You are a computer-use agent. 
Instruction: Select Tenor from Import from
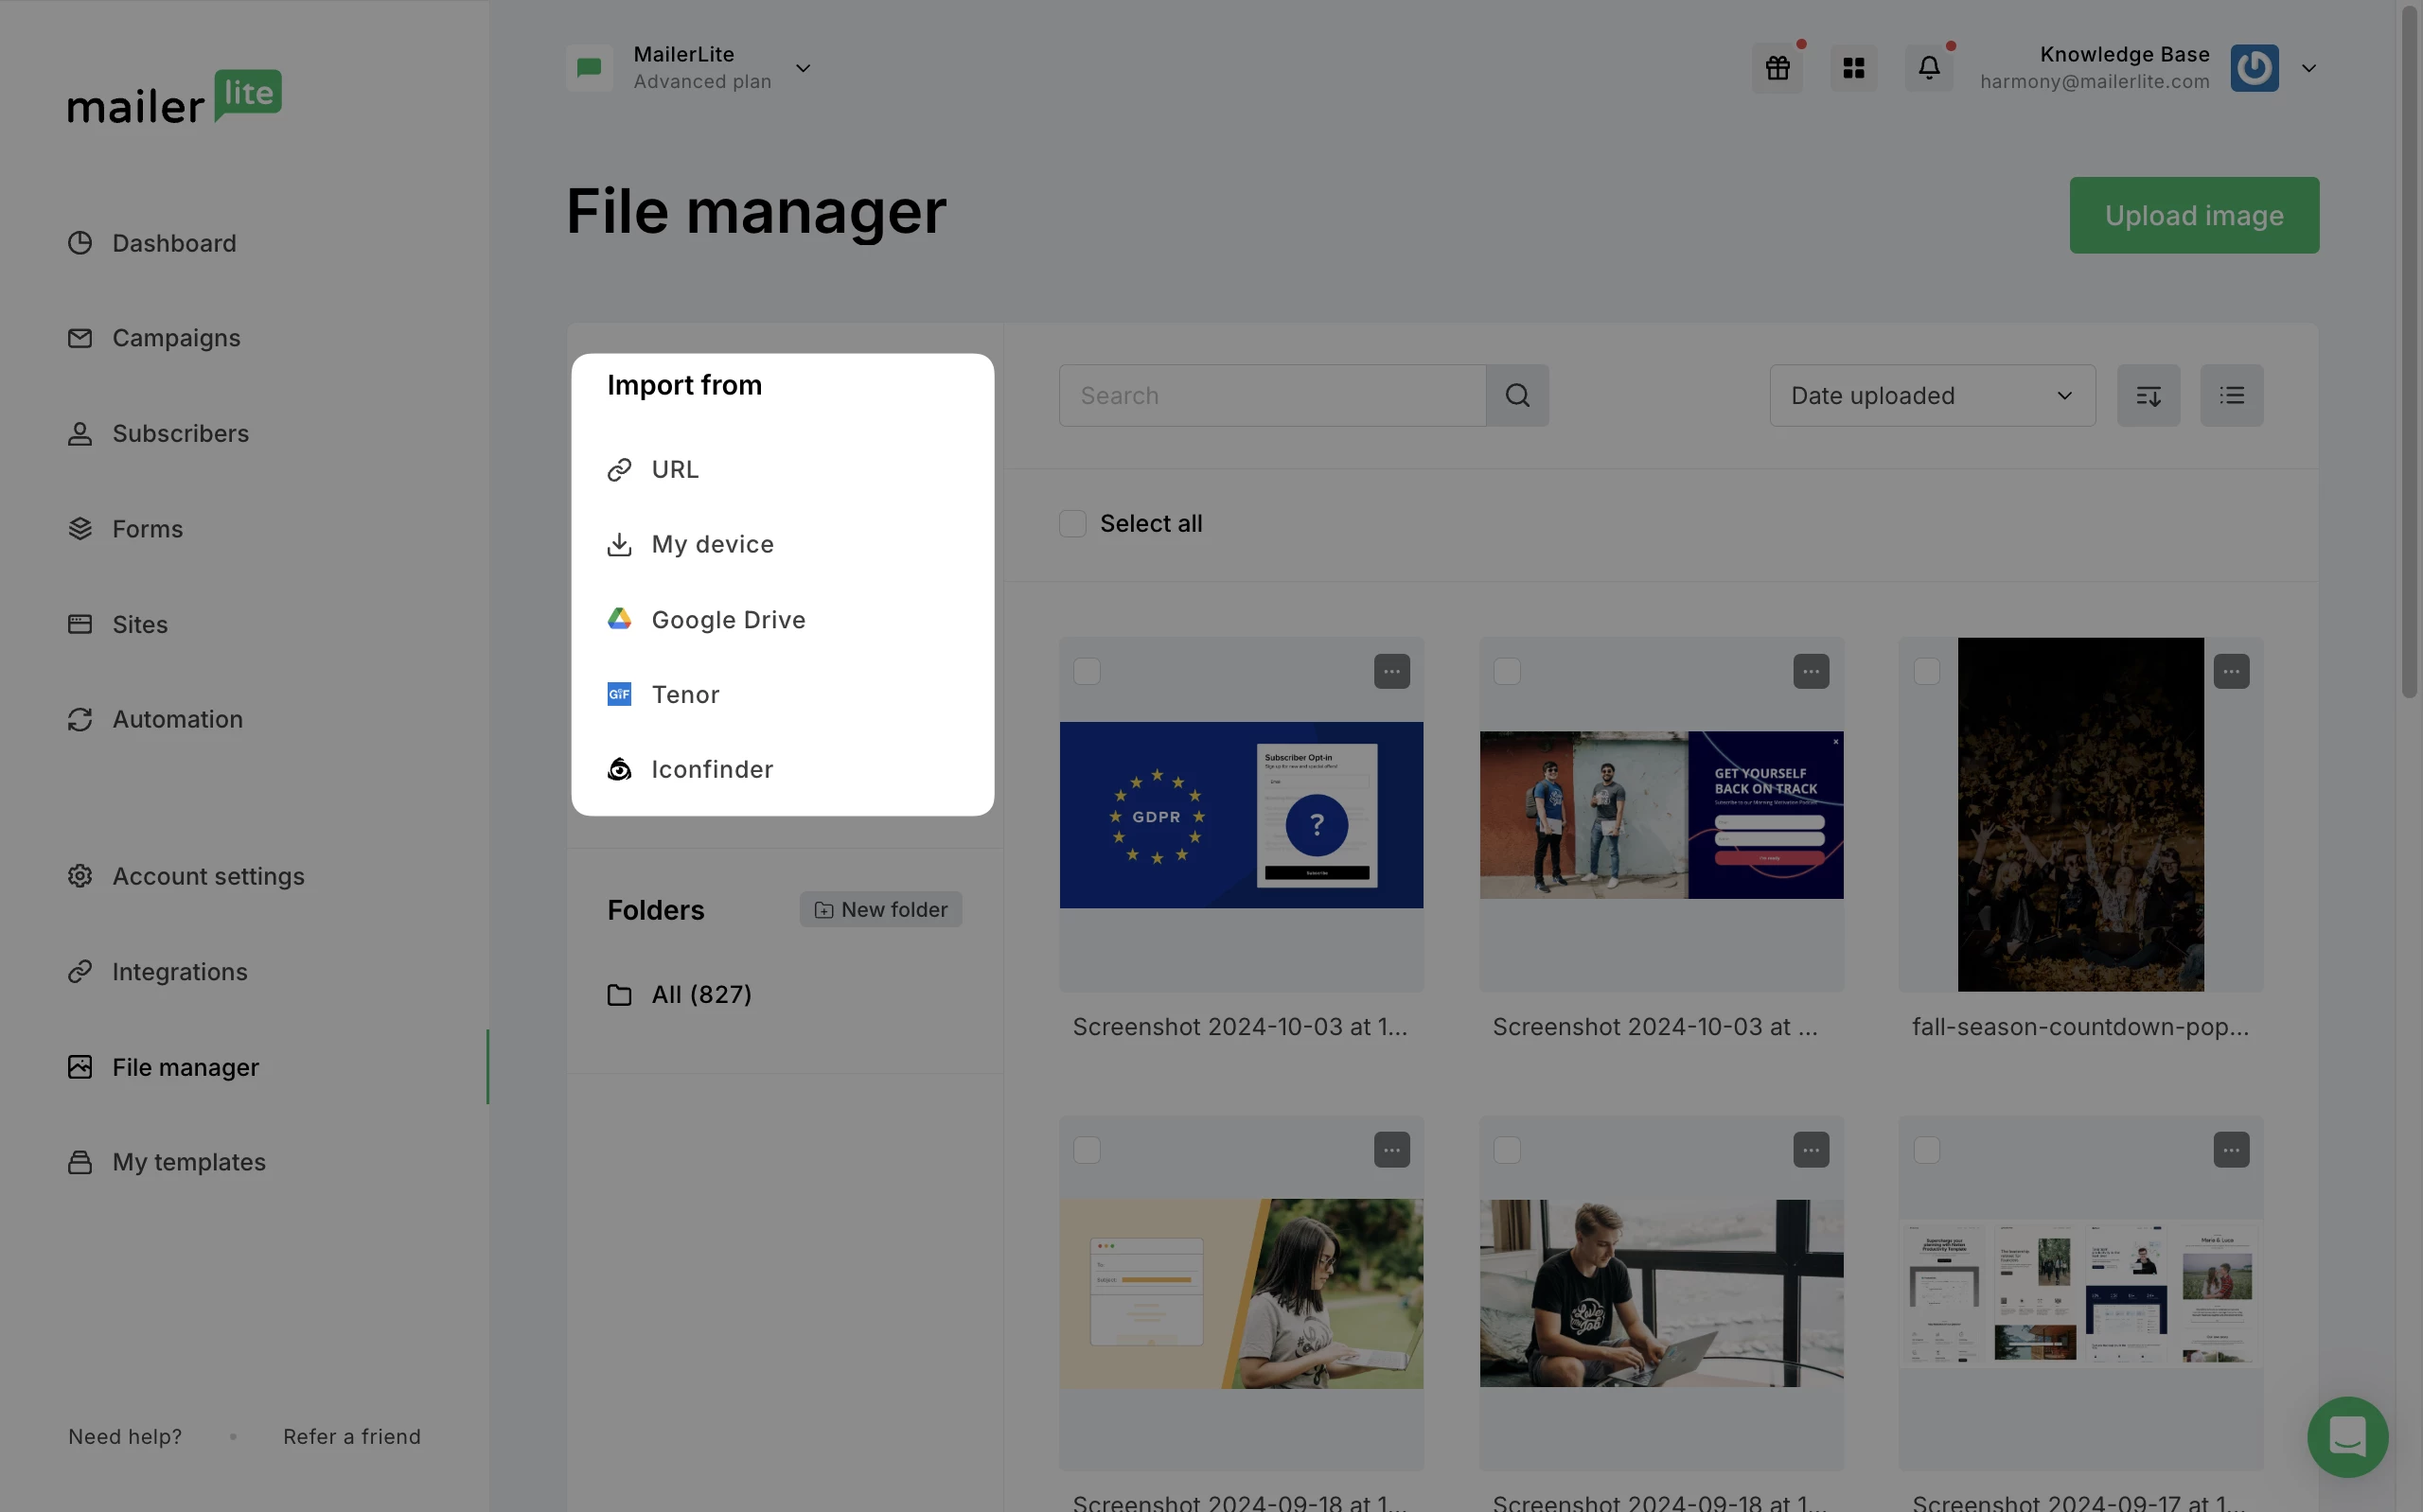[684, 695]
